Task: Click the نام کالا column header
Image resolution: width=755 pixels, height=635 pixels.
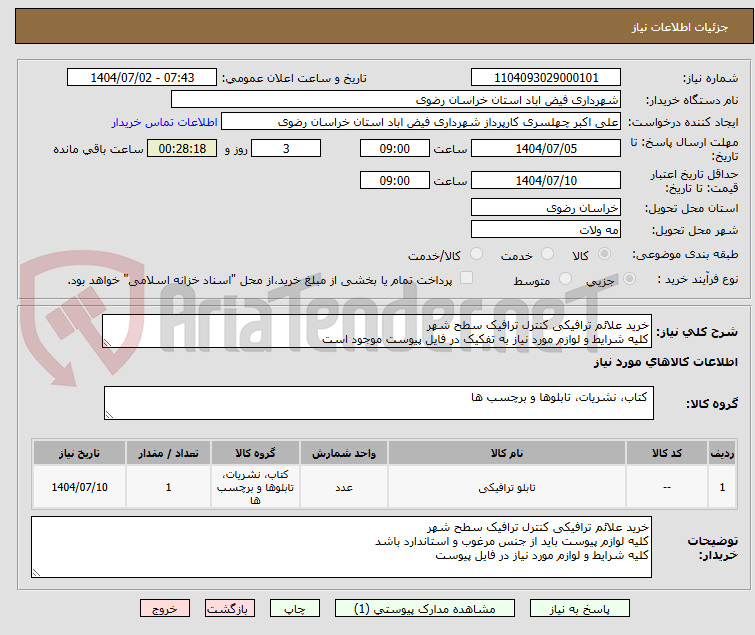Action: (x=507, y=453)
